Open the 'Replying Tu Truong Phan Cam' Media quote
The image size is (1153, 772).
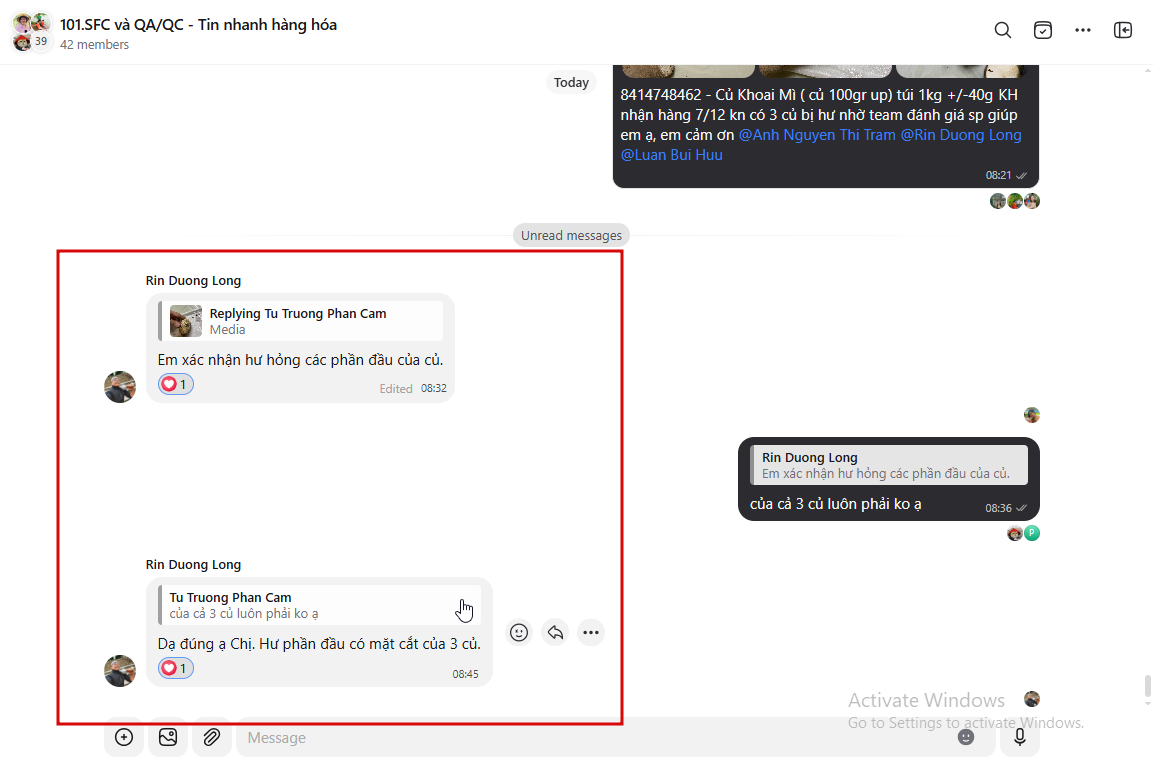(x=301, y=321)
